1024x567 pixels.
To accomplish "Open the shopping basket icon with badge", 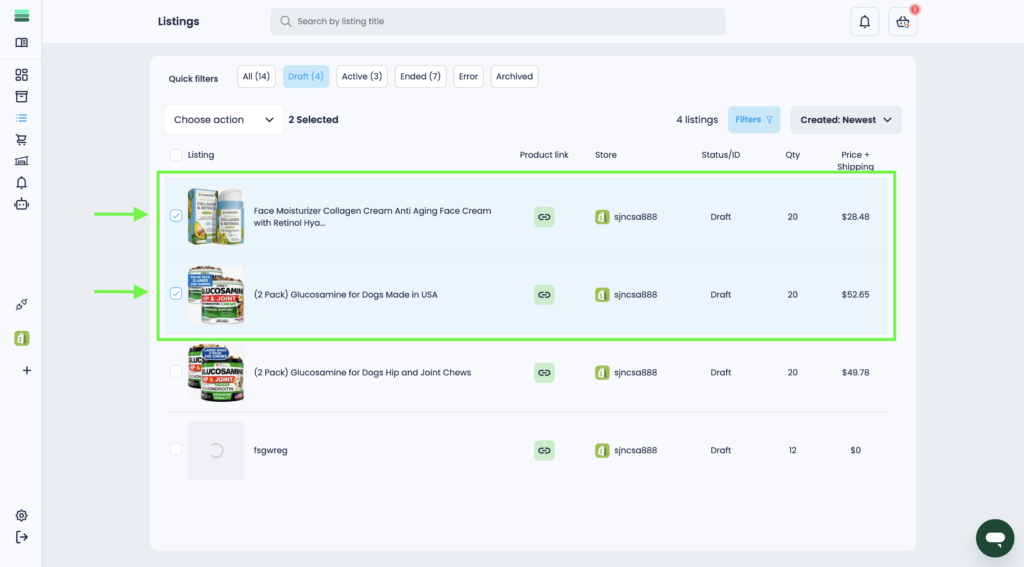I will [x=902, y=22].
